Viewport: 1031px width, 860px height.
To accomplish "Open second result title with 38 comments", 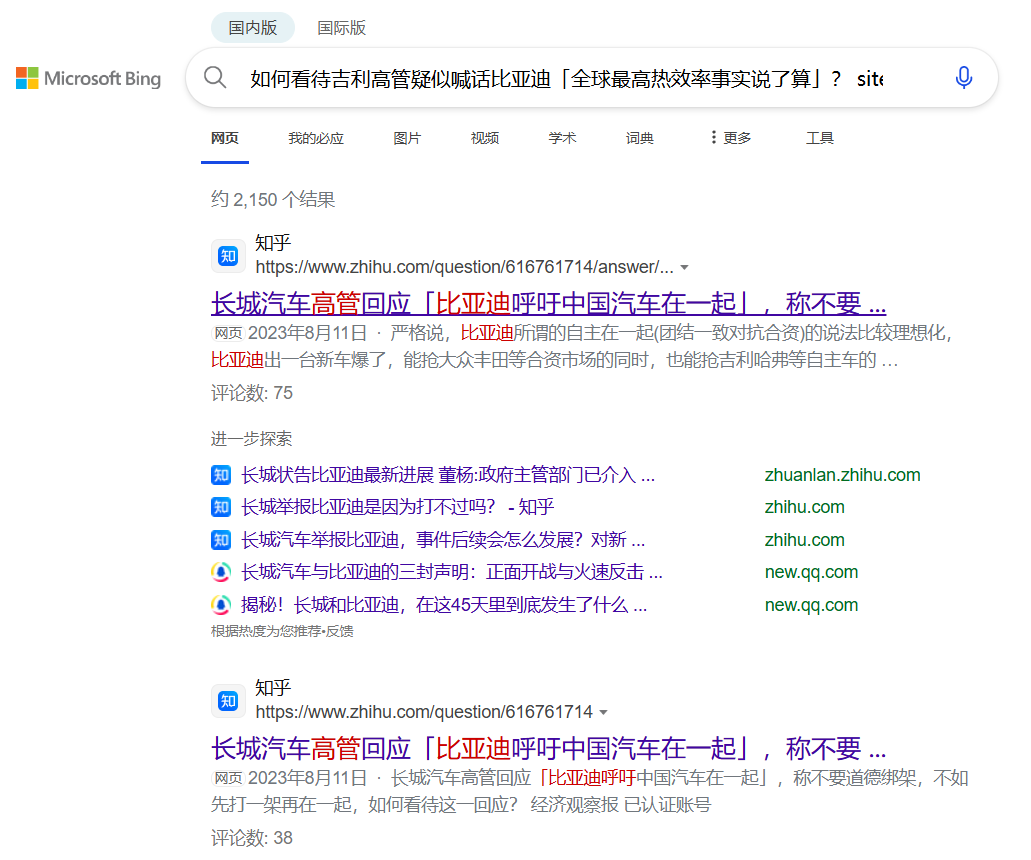I will [x=548, y=749].
